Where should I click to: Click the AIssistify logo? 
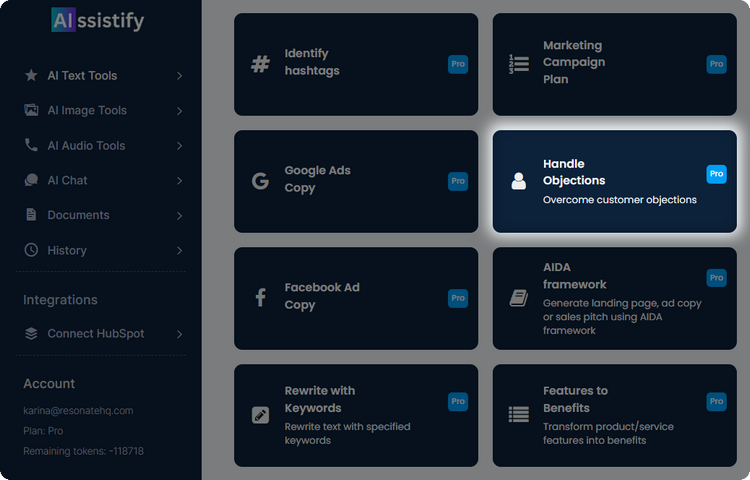[x=97, y=20]
